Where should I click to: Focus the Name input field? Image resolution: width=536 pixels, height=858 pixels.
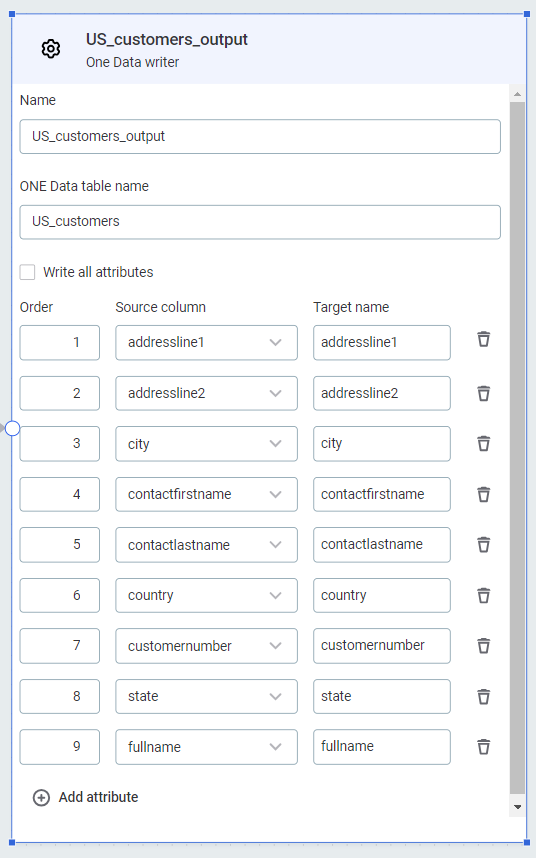click(x=260, y=136)
